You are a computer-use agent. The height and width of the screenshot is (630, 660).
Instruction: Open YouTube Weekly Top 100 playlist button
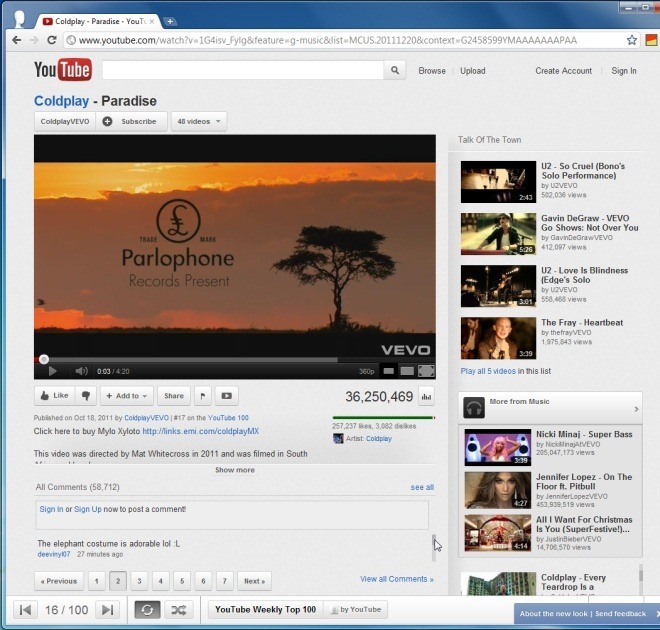(x=266, y=609)
